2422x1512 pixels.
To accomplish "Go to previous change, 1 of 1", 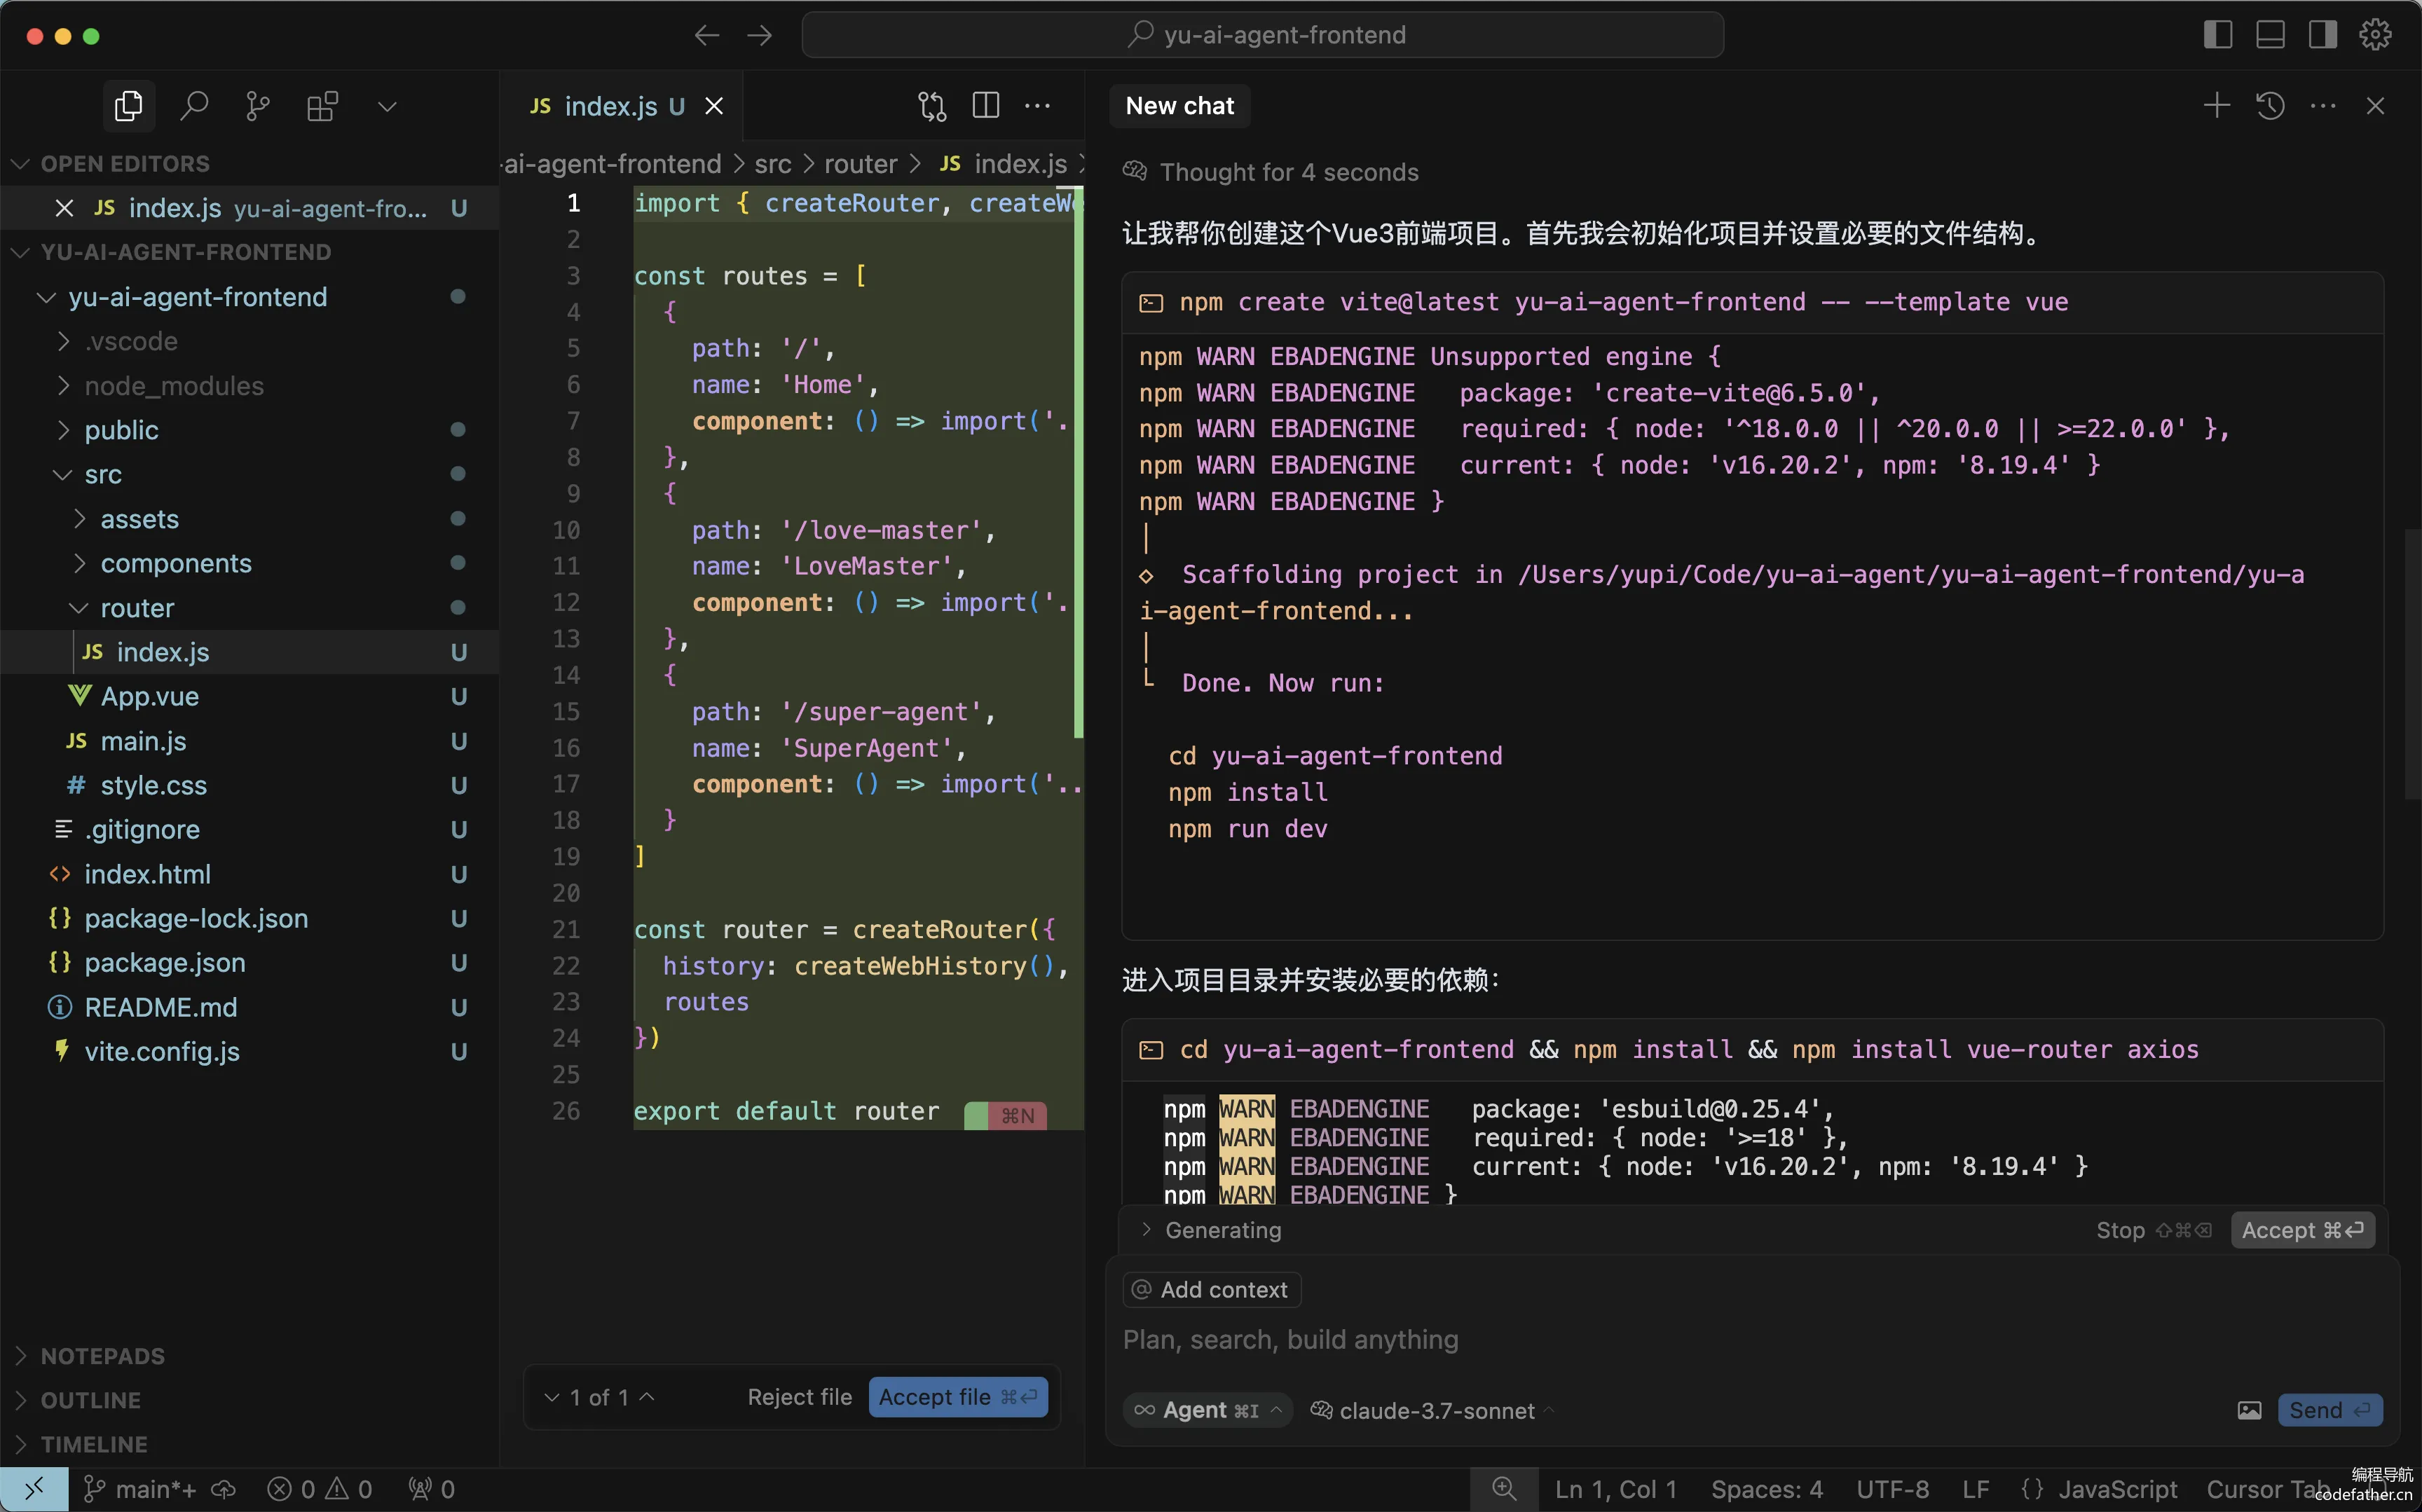I will (x=647, y=1397).
